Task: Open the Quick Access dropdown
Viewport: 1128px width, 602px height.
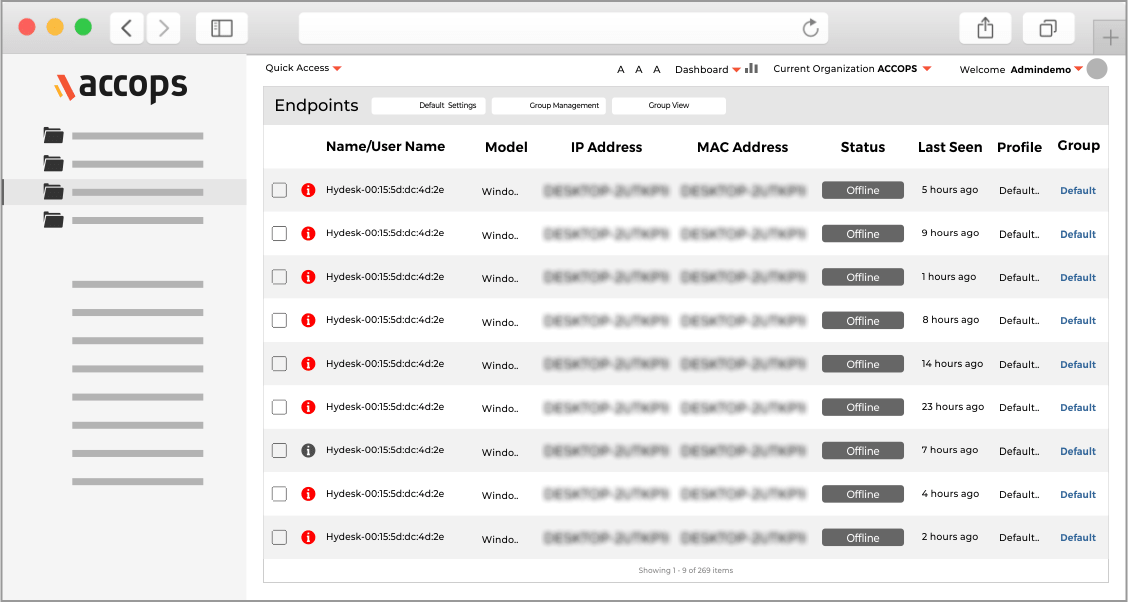Action: tap(302, 67)
